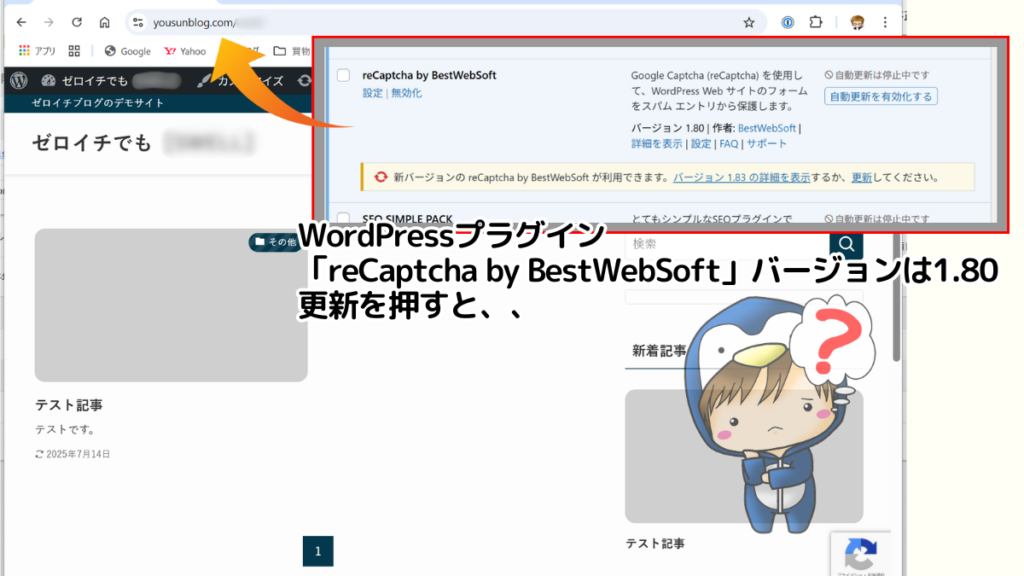Click the updates icon in admin bar

click(x=304, y=80)
